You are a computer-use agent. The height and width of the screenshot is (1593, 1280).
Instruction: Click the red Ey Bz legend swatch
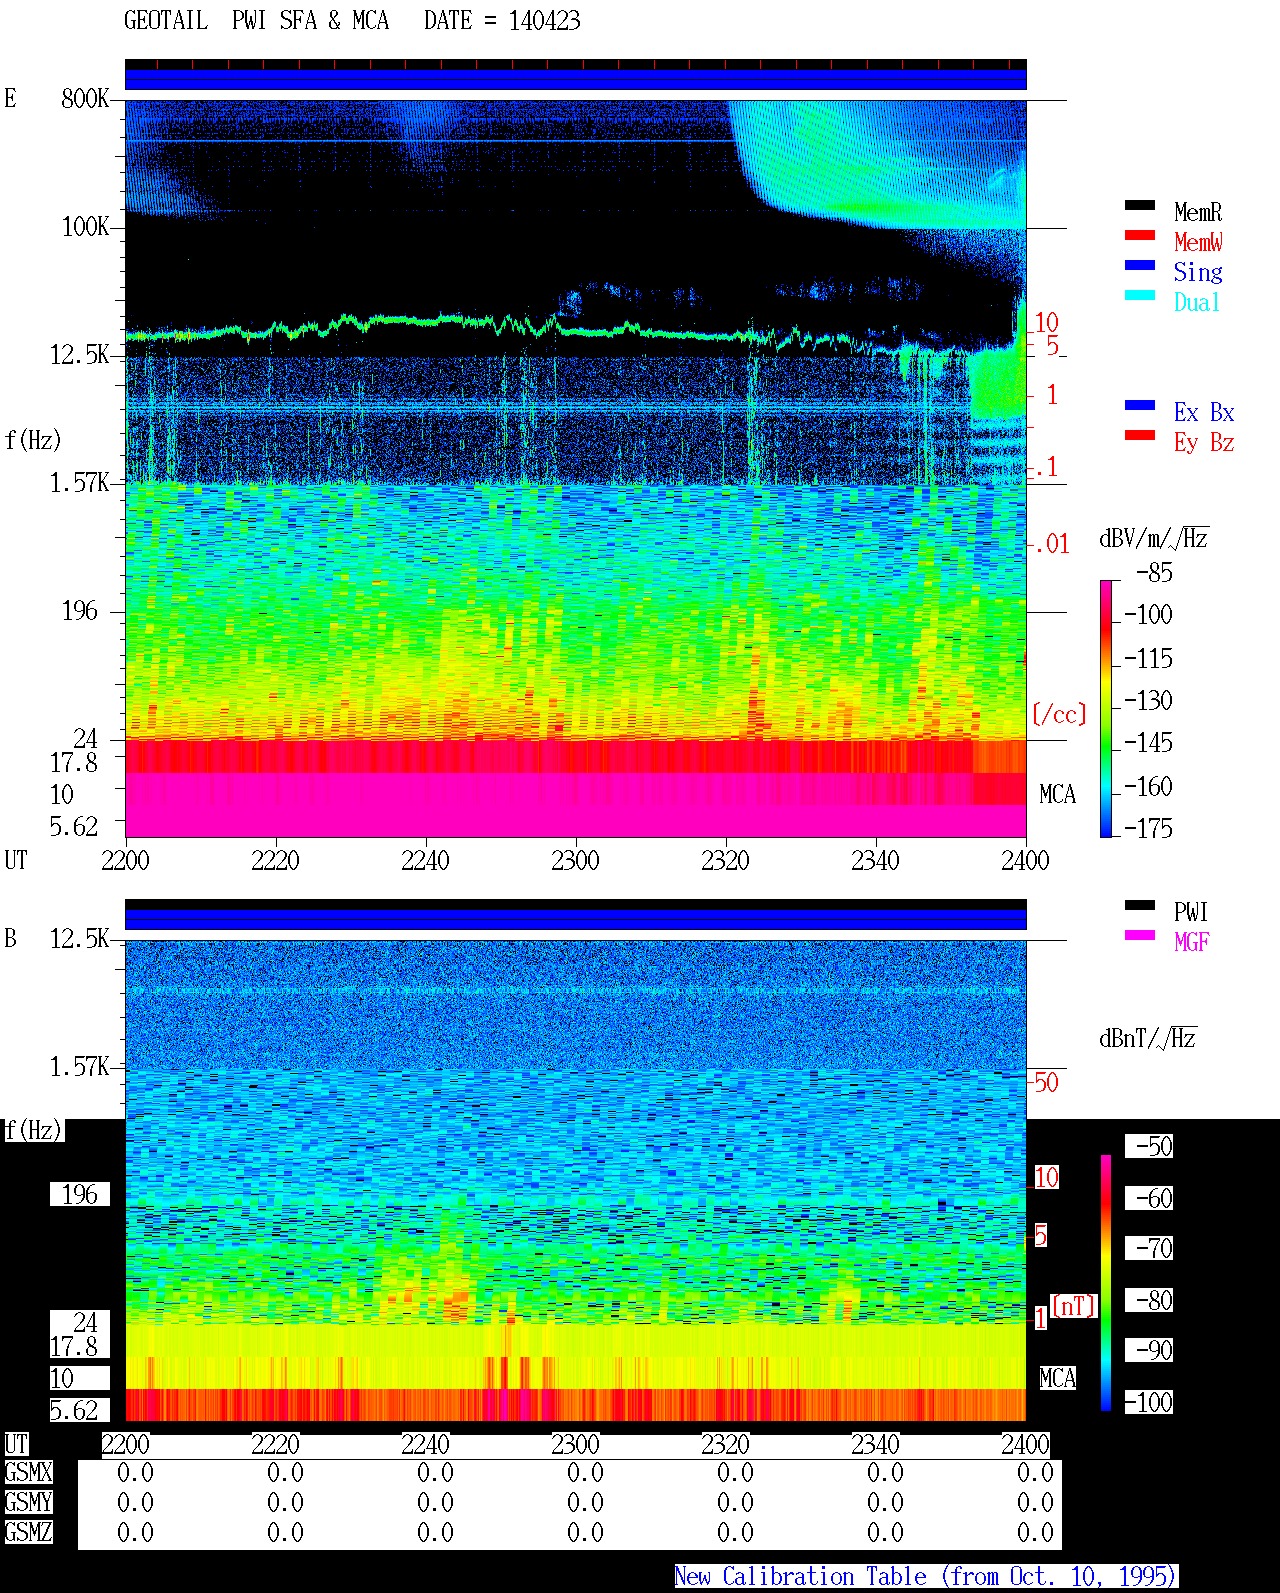click(x=1140, y=435)
